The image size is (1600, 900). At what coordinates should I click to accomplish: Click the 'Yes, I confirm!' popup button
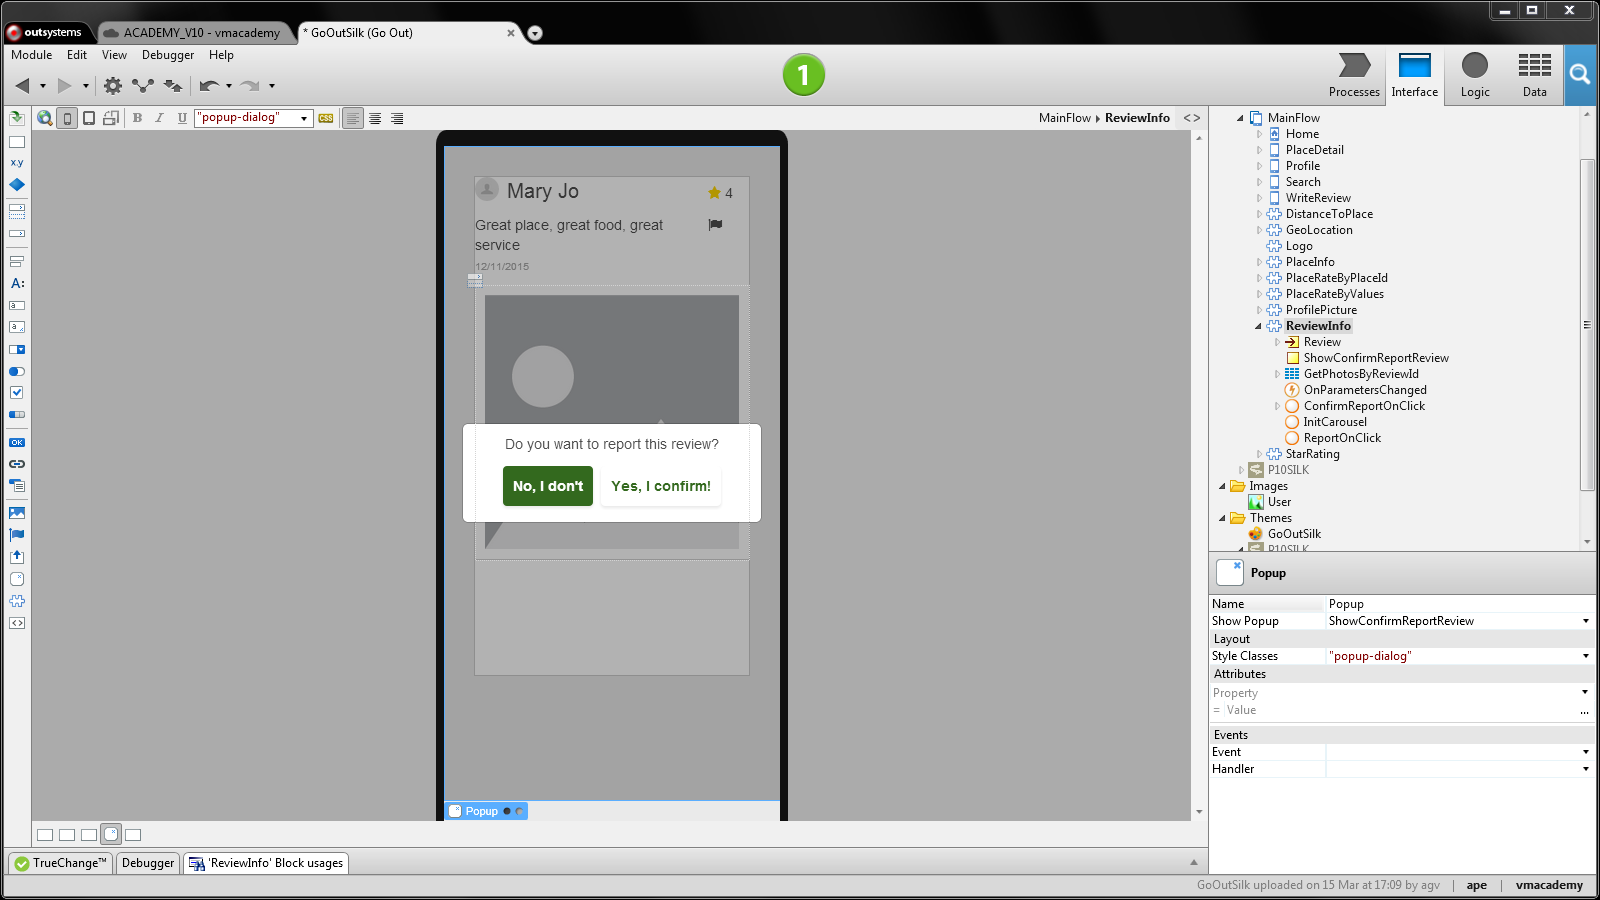660,486
